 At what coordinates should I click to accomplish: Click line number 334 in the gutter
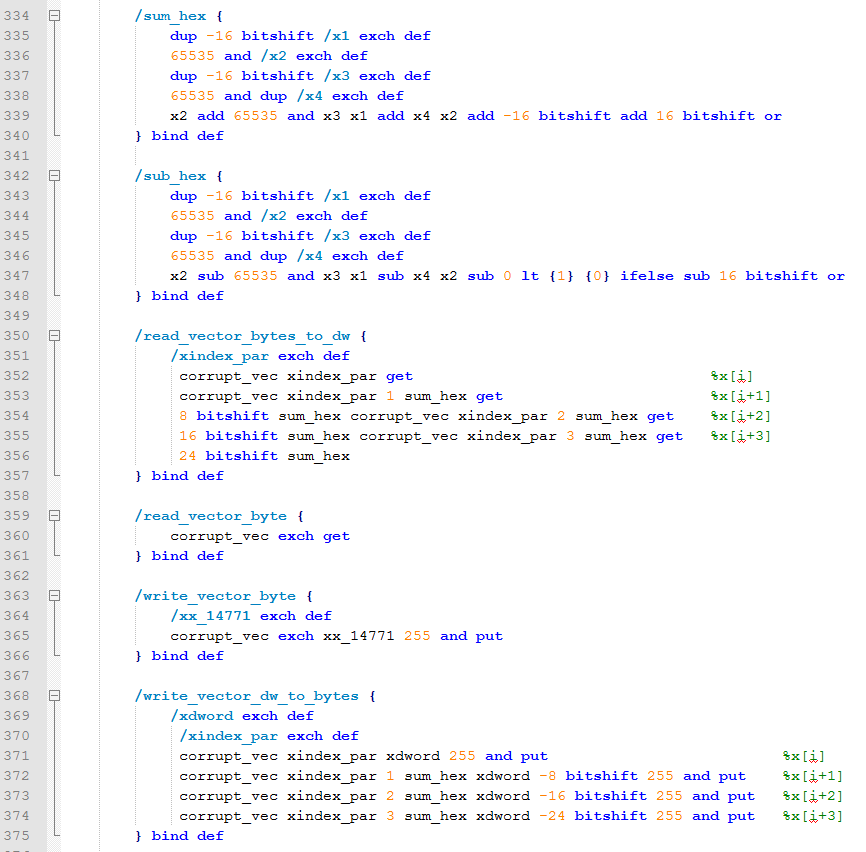pos(17,16)
